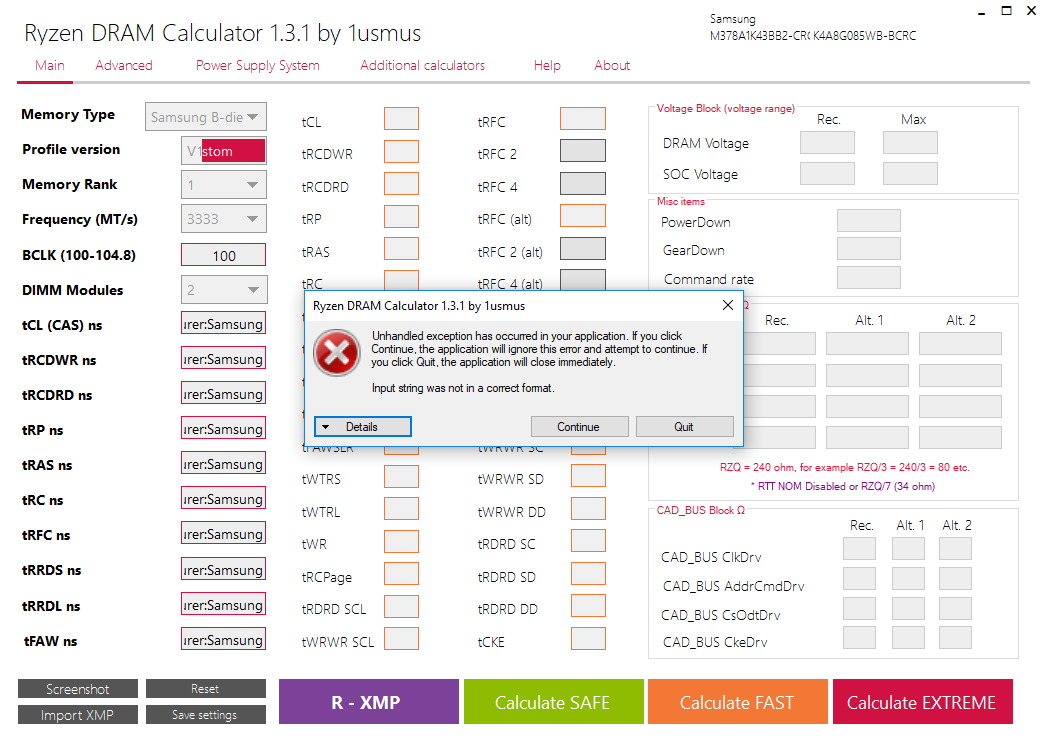This screenshot has width=1045, height=739.
Task: Click the CAD_BUS ClkDrv Rec. box
Action: (859, 549)
